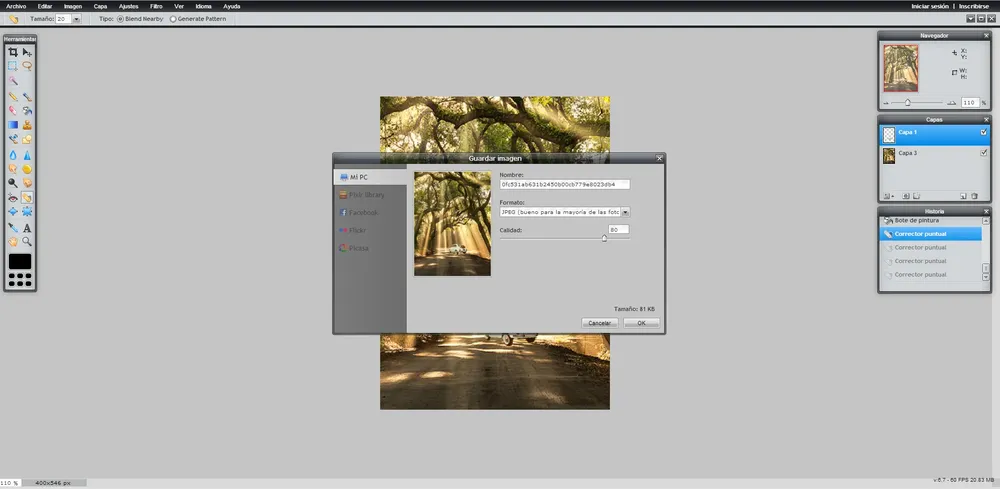This screenshot has width=1000, height=489.
Task: Open the Formato dropdown list
Action: 625,212
